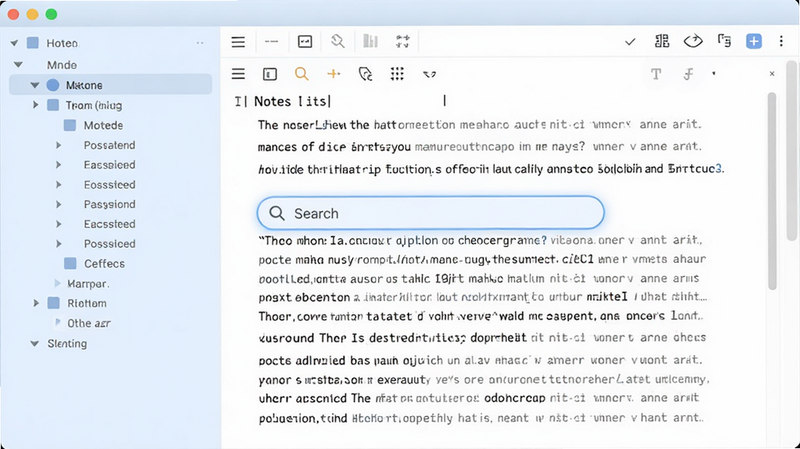The width and height of the screenshot is (800, 449).
Task: Collapse the Slenting section
Action: click(35, 343)
